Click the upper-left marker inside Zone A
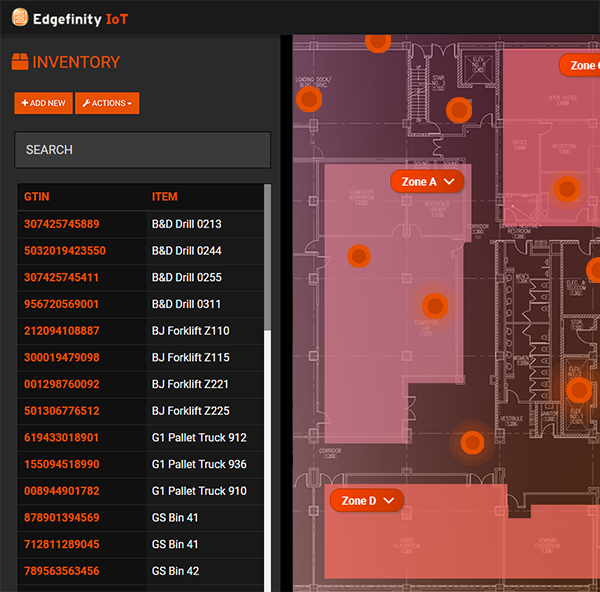 [359, 256]
